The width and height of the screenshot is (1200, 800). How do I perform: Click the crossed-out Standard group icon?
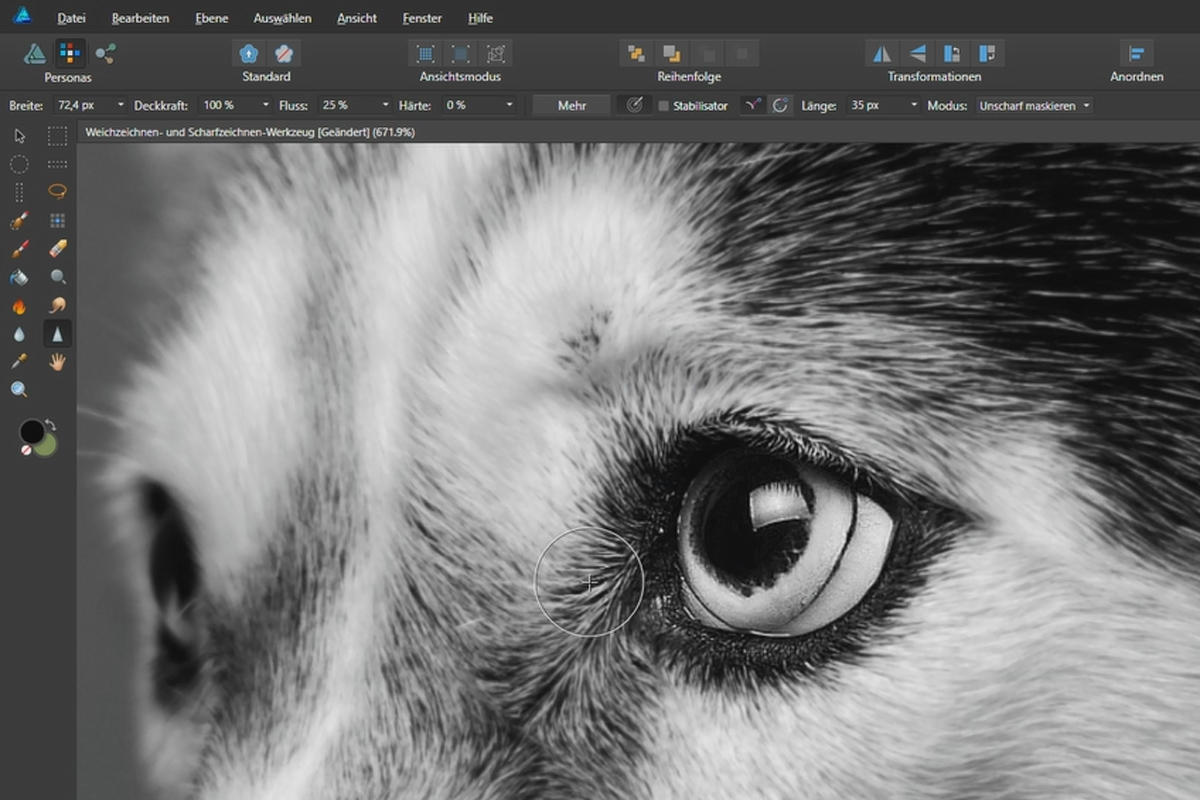(285, 53)
